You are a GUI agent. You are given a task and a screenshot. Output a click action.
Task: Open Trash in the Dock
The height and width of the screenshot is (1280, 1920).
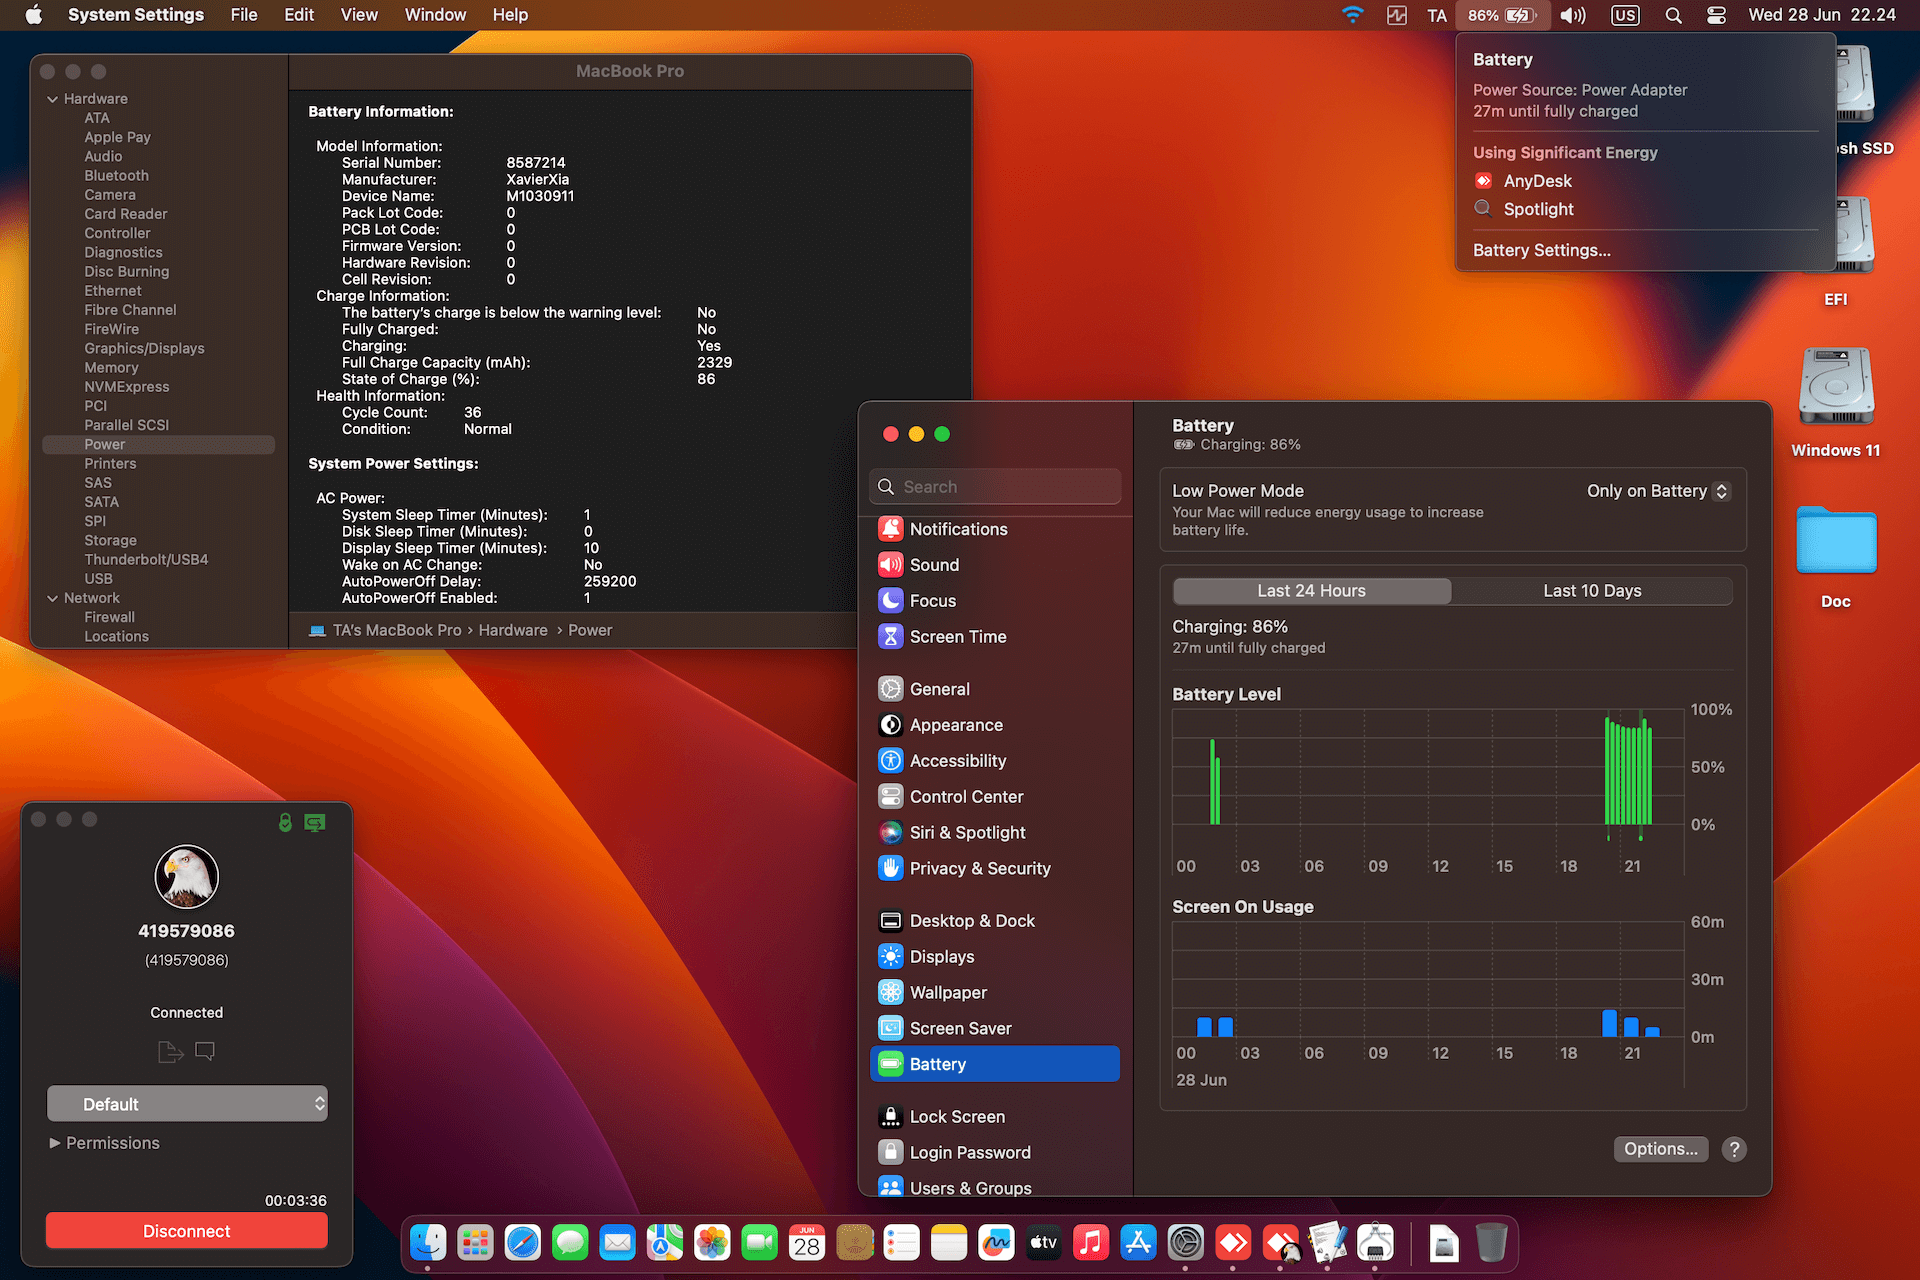coord(1491,1243)
